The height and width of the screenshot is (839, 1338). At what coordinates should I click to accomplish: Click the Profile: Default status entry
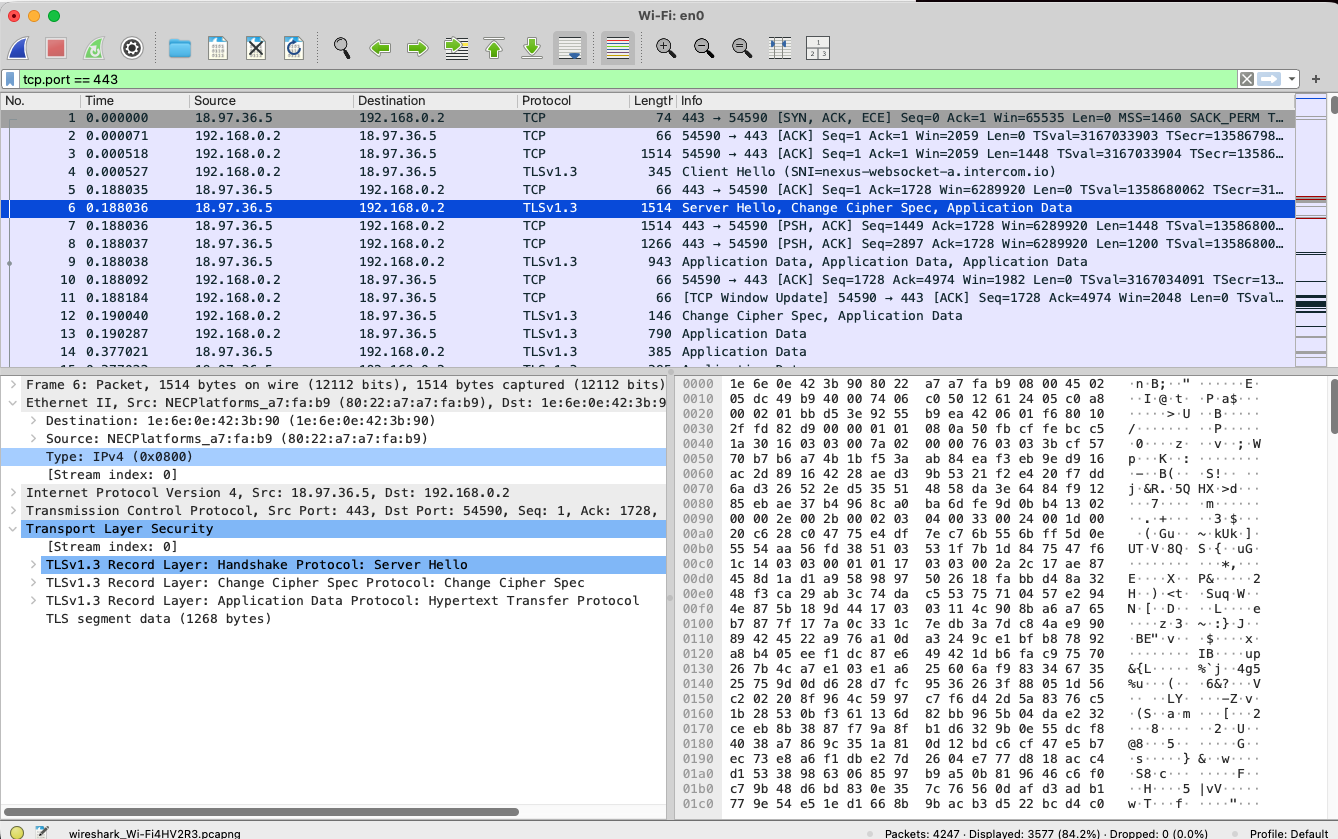point(1291,833)
